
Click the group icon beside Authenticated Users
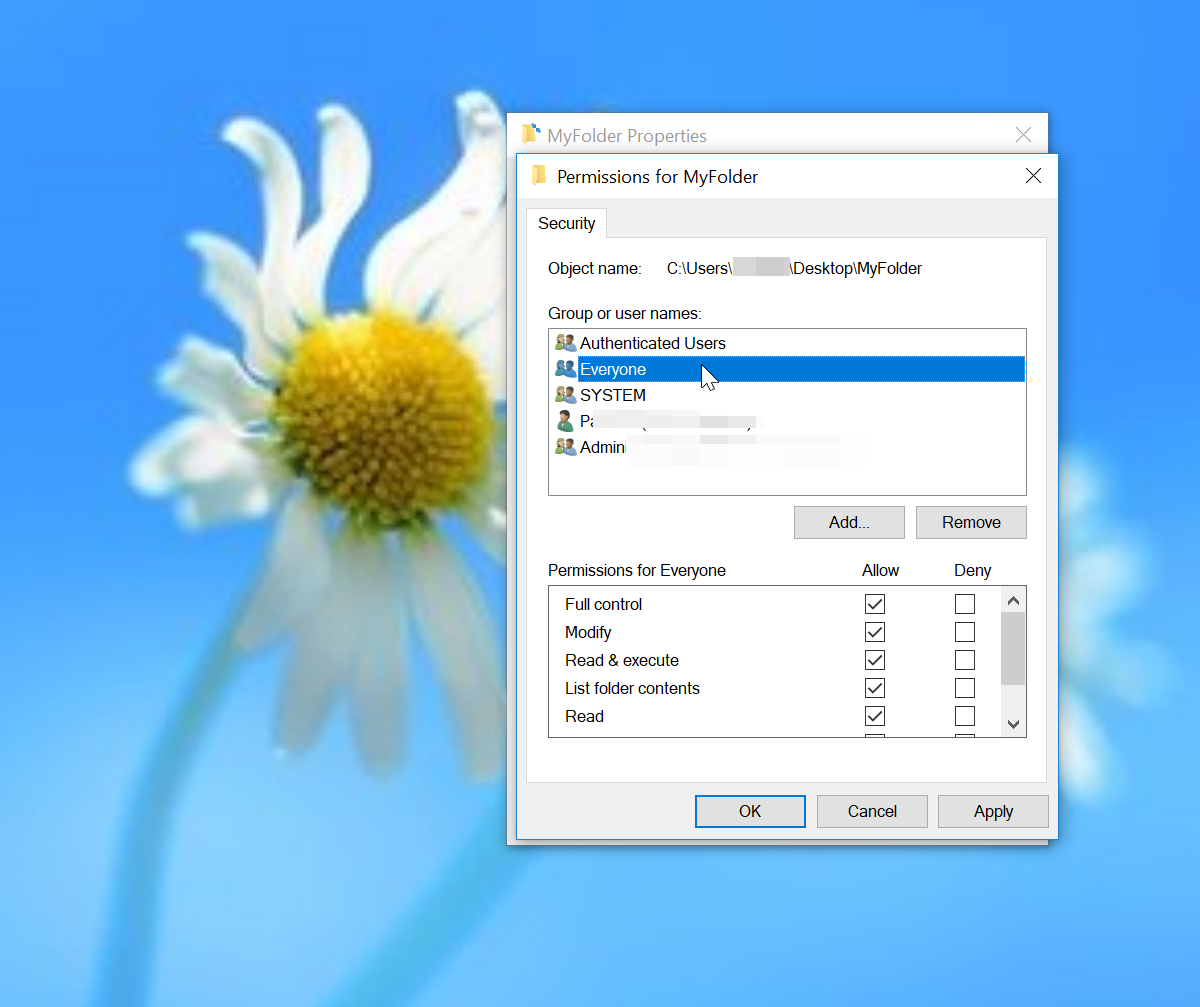point(565,342)
